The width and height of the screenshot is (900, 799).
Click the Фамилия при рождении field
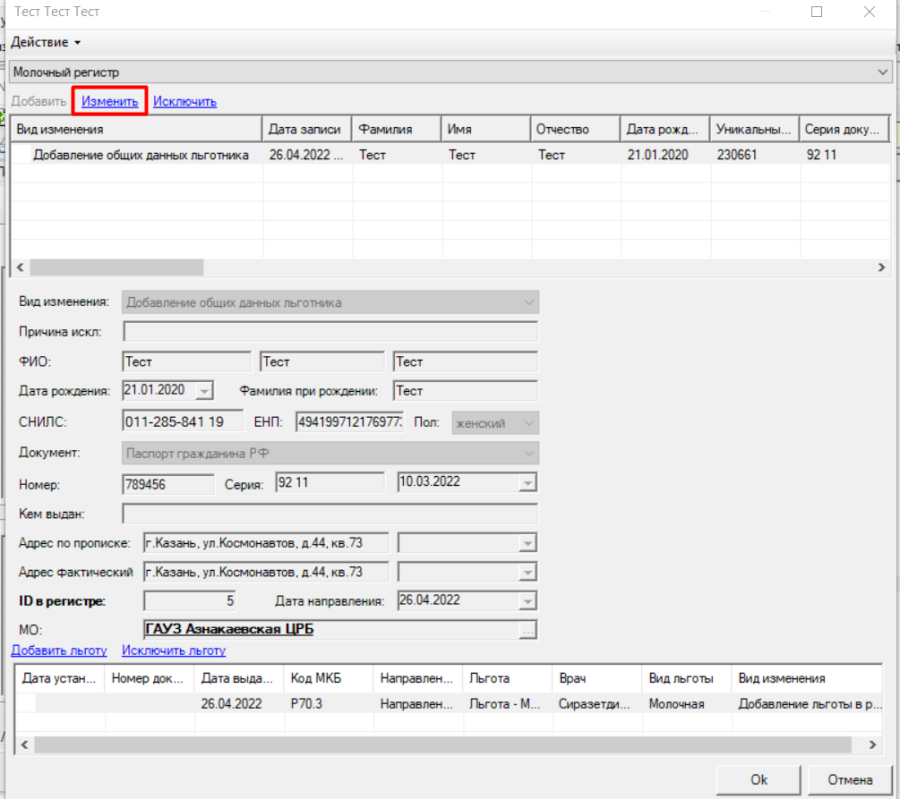[x=465, y=391]
